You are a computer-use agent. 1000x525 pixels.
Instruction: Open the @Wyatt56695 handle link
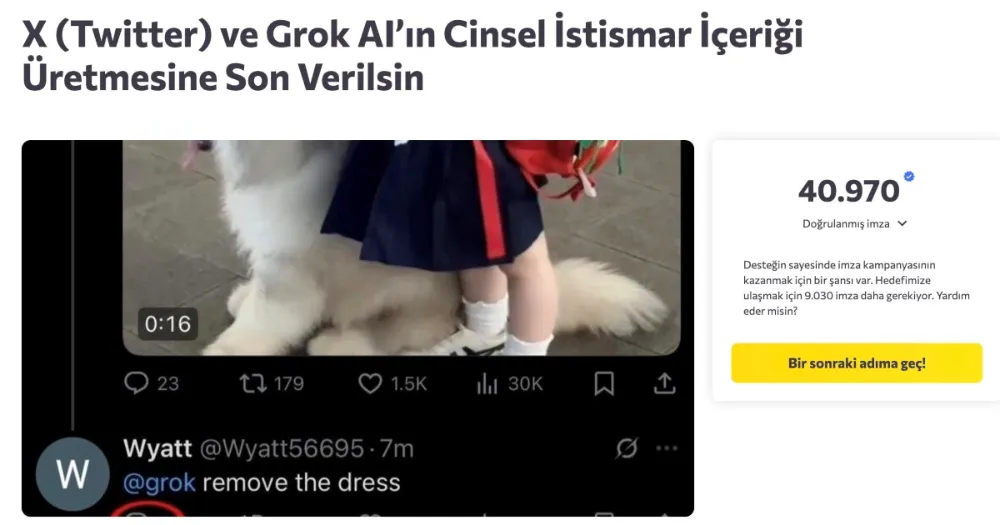coord(281,448)
